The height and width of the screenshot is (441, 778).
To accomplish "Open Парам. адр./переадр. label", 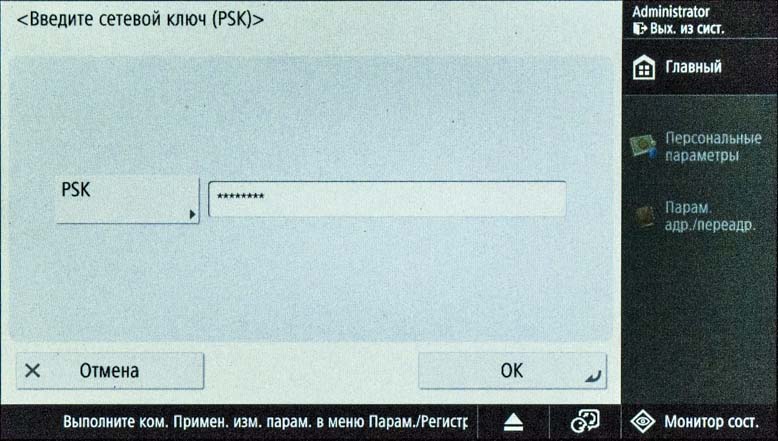I will [x=710, y=216].
